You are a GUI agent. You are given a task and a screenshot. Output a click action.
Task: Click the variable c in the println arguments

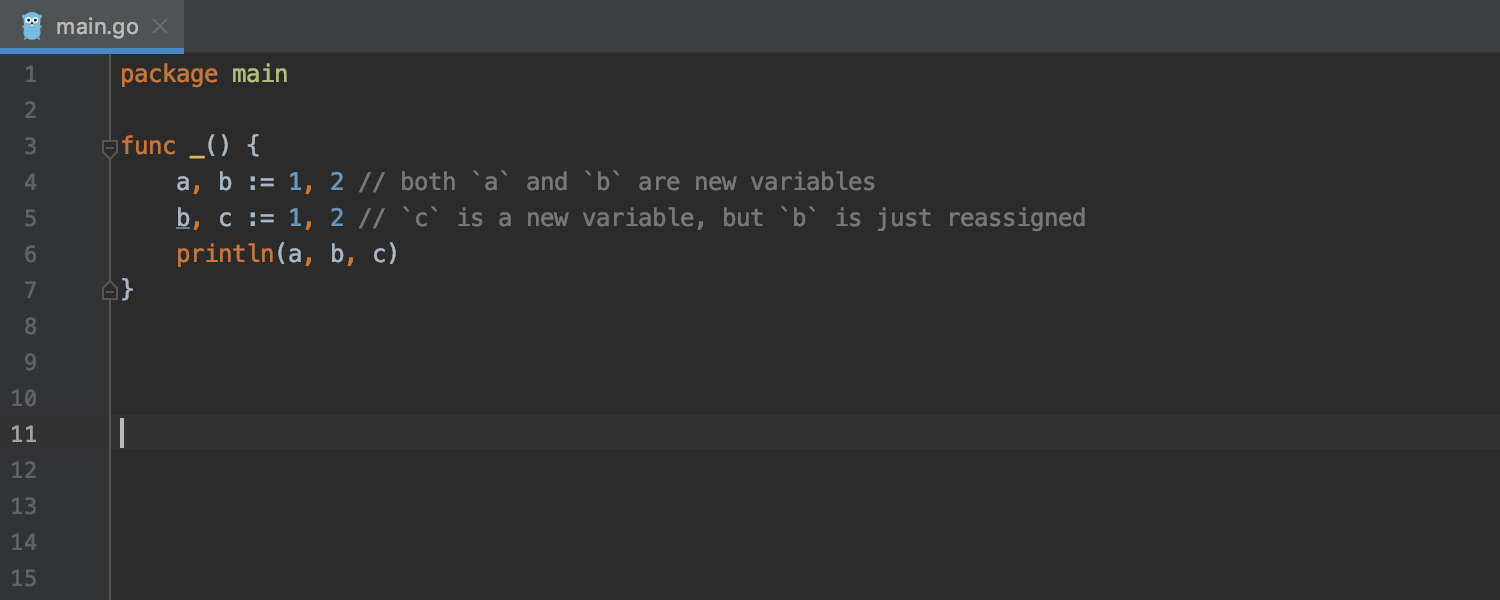(379, 254)
